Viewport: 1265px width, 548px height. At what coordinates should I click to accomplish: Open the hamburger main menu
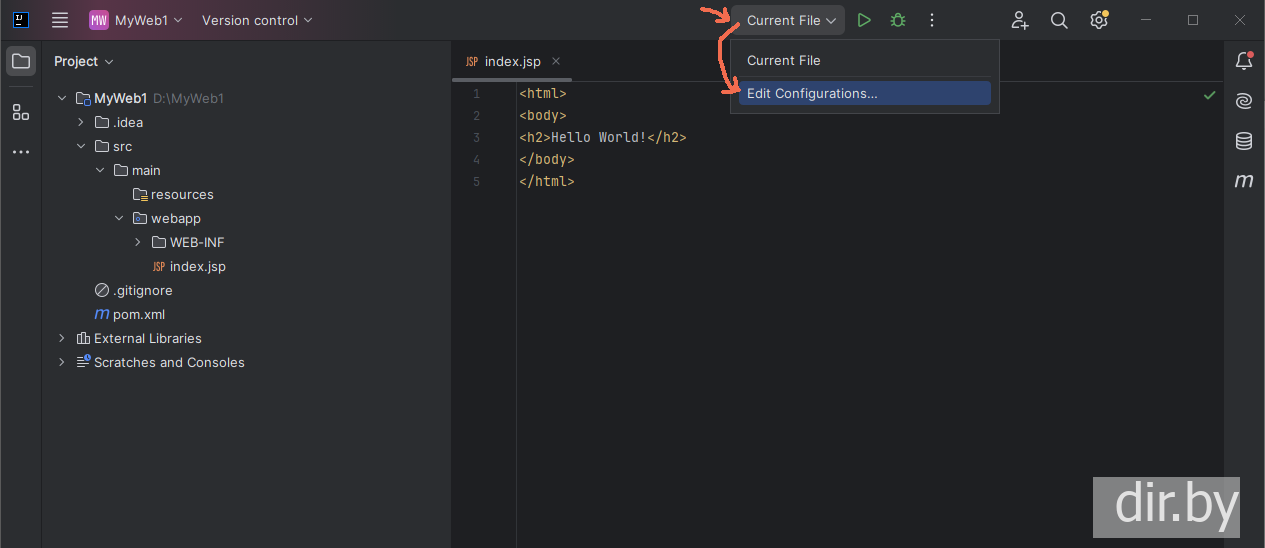pyautogui.click(x=60, y=20)
